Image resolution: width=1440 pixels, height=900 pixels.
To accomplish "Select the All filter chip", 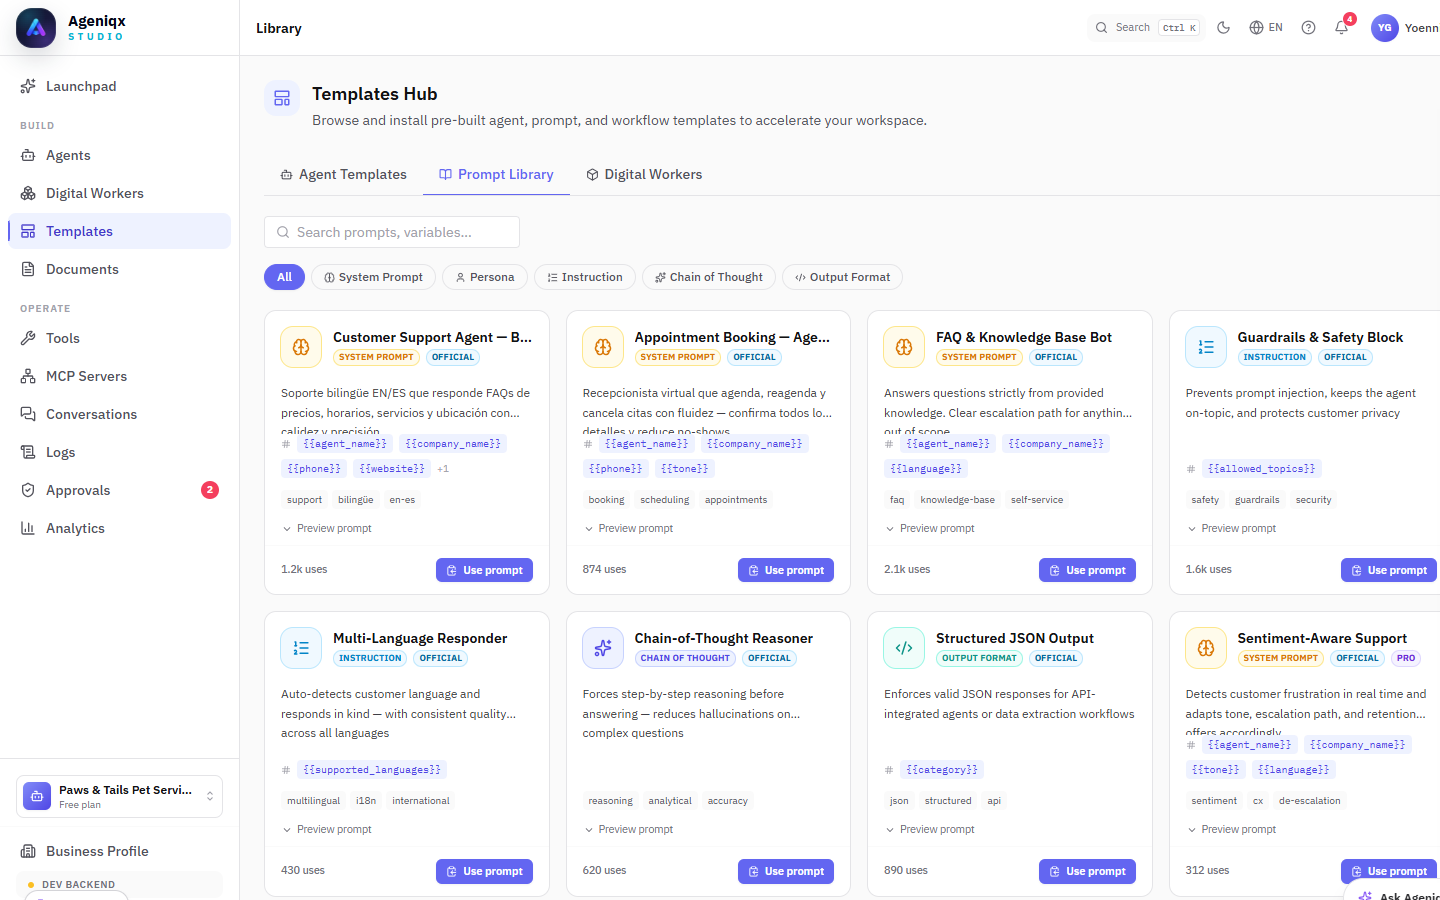I will coord(284,277).
